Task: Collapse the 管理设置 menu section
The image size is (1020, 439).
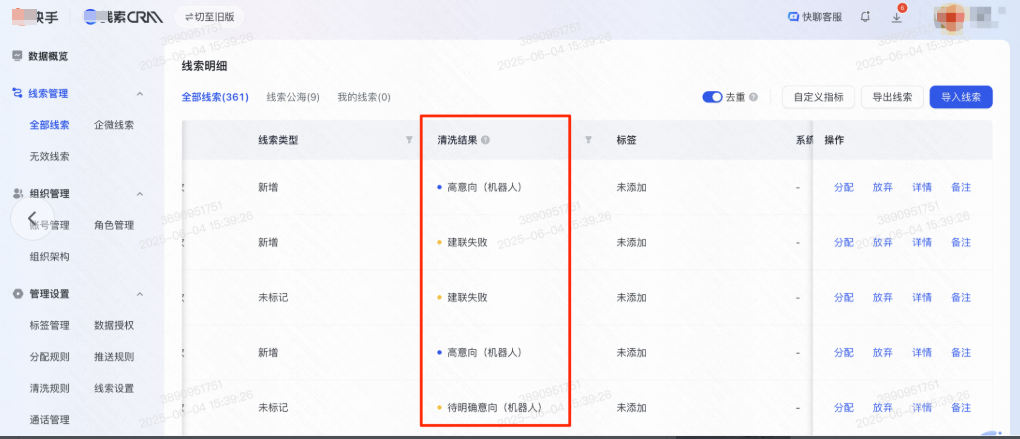Action: coord(140,294)
